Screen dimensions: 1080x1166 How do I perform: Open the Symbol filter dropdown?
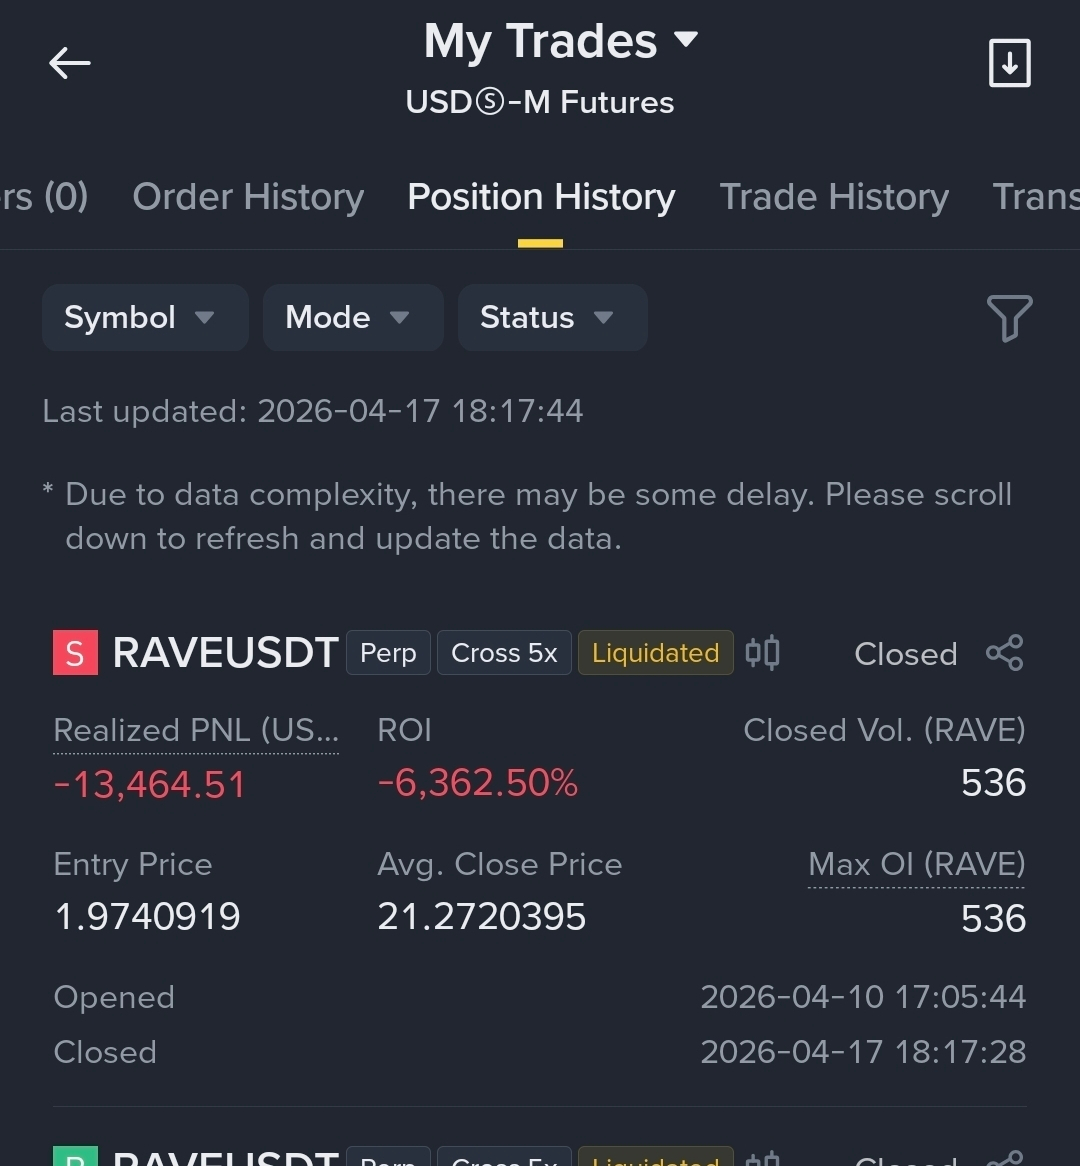coord(145,318)
